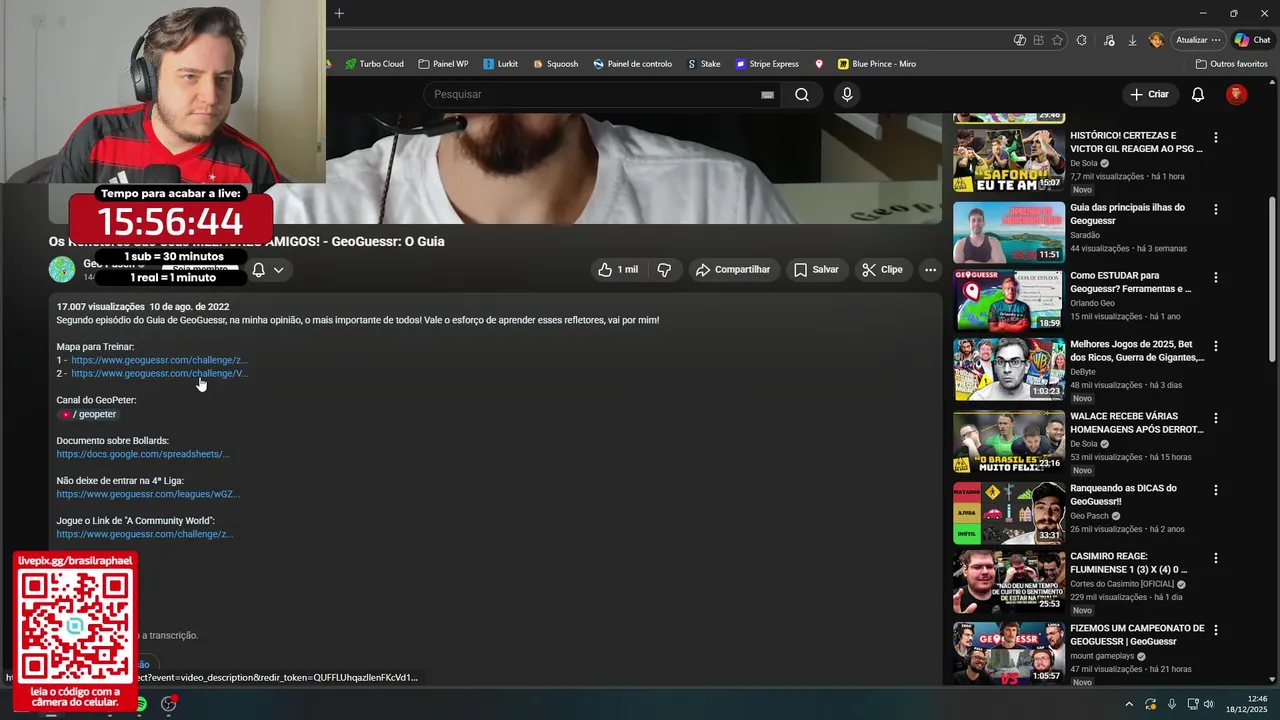
Task: Open Painel WP bookmark
Action: [x=443, y=64]
